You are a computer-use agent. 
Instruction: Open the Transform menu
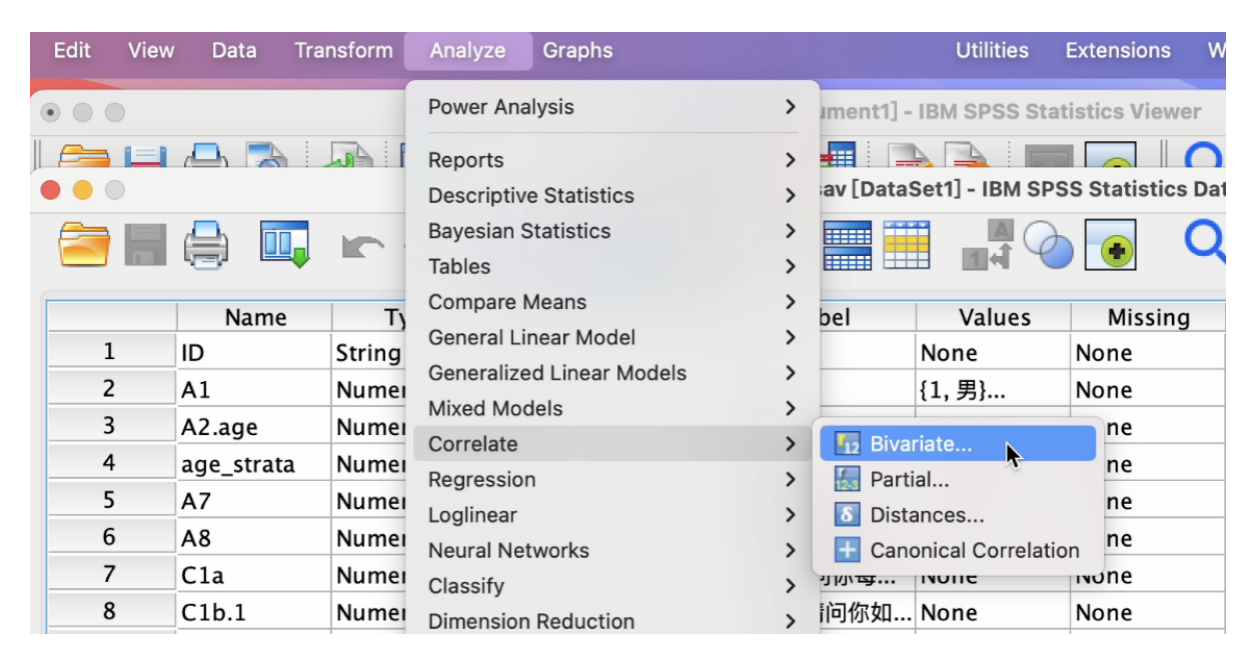pos(343,50)
